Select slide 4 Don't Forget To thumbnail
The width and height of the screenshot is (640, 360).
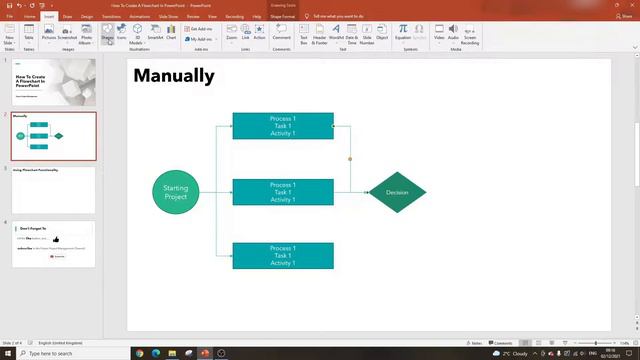tap(54, 244)
